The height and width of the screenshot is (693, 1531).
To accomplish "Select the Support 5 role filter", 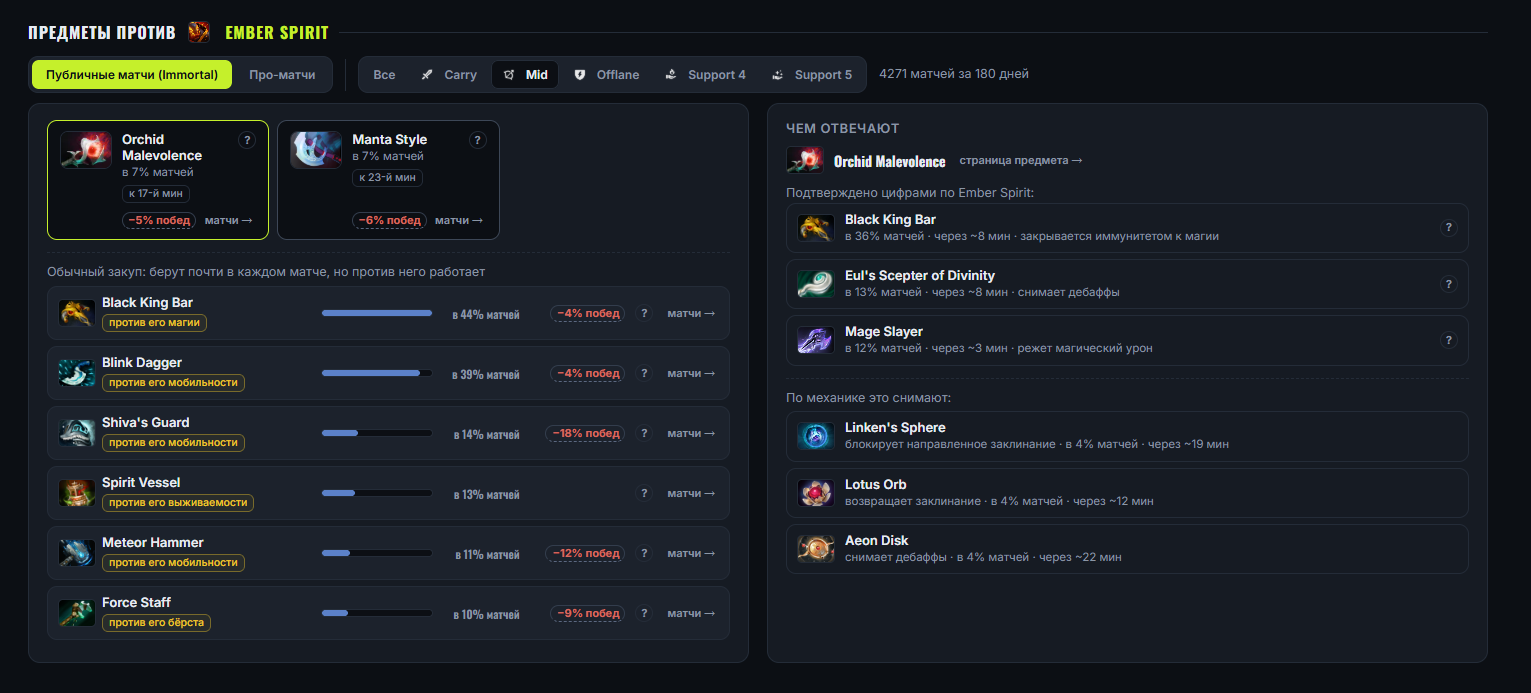I will pos(812,75).
